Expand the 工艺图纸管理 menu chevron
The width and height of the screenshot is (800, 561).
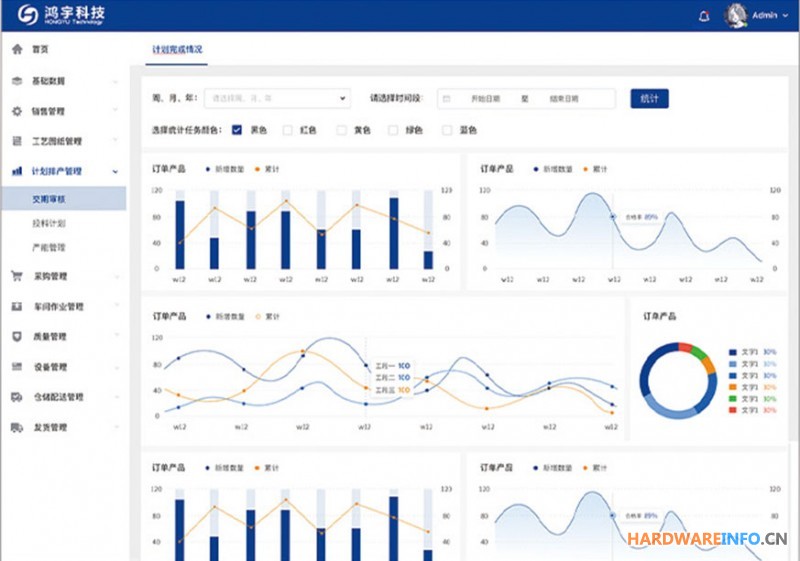pyautogui.click(x=115, y=140)
